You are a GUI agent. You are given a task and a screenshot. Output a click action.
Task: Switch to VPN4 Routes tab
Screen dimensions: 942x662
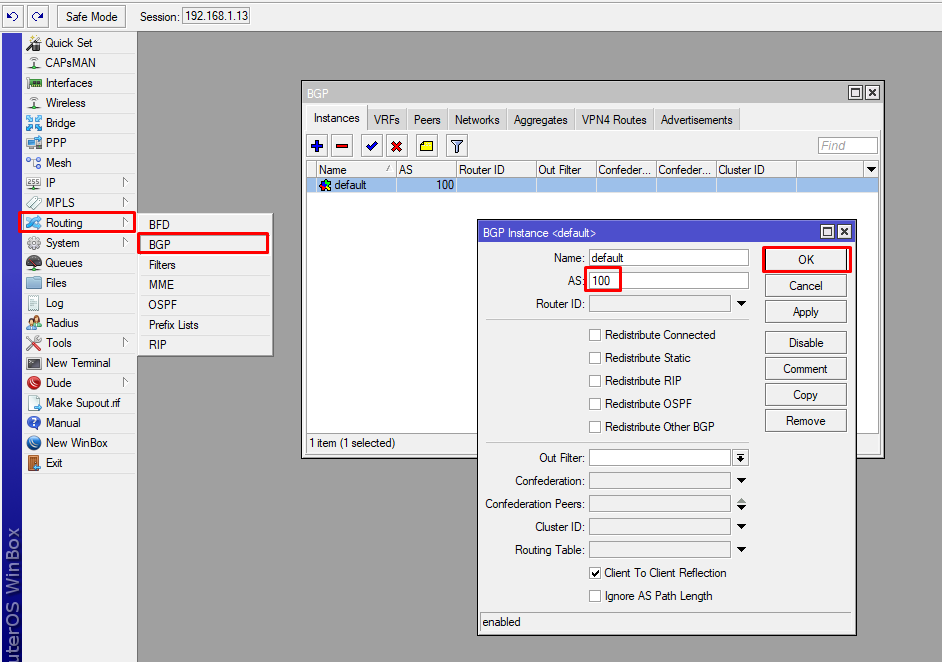point(614,120)
